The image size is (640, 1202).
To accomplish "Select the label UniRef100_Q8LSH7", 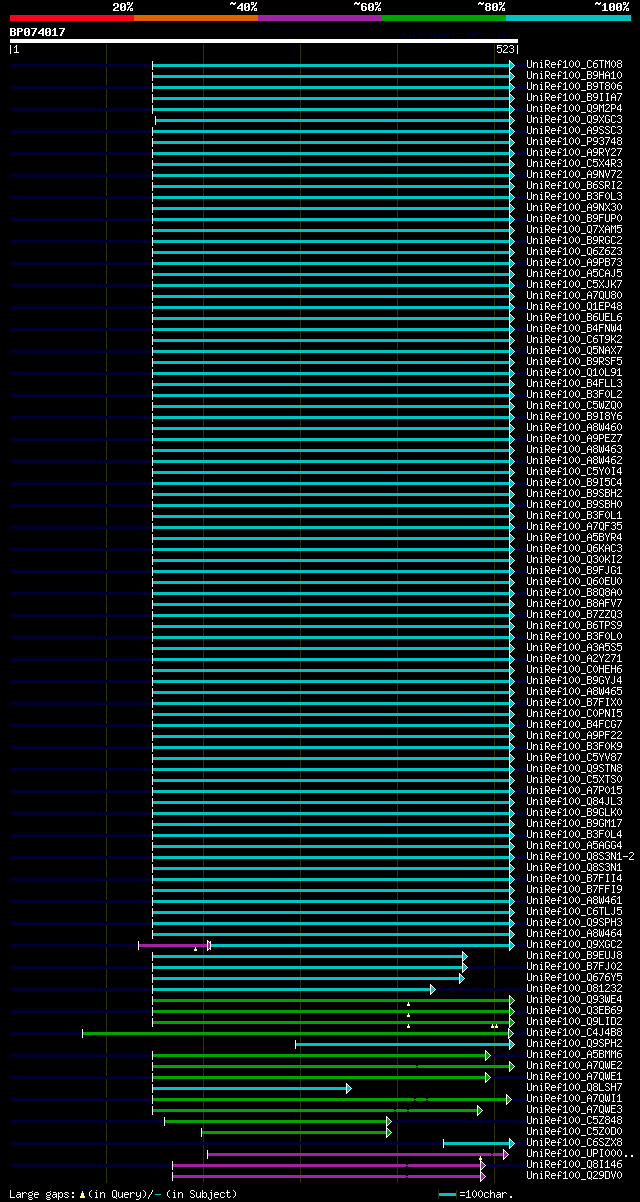I will pyautogui.click(x=574, y=1087).
